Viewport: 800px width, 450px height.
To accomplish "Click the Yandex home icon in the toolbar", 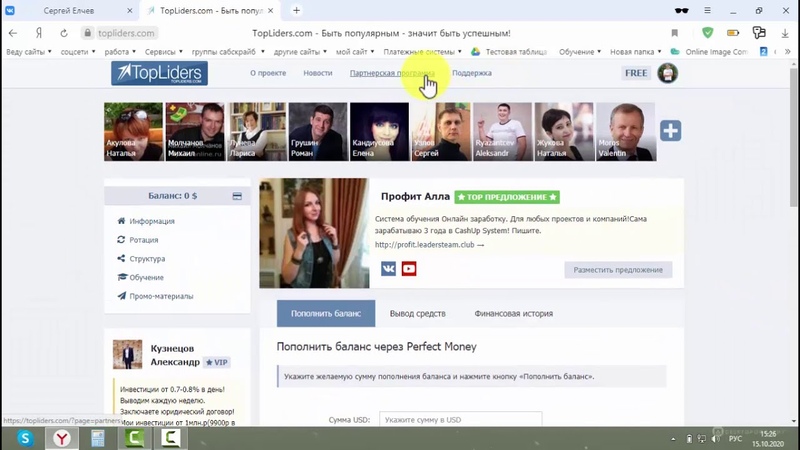I will (x=39, y=33).
